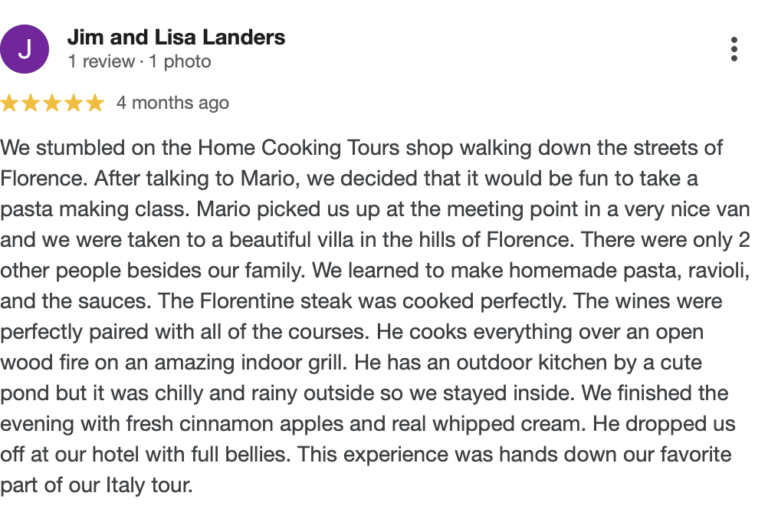Viewport: 768px width, 506px height.
Task: Click the third gold rating star
Action: pyautogui.click(x=52, y=103)
